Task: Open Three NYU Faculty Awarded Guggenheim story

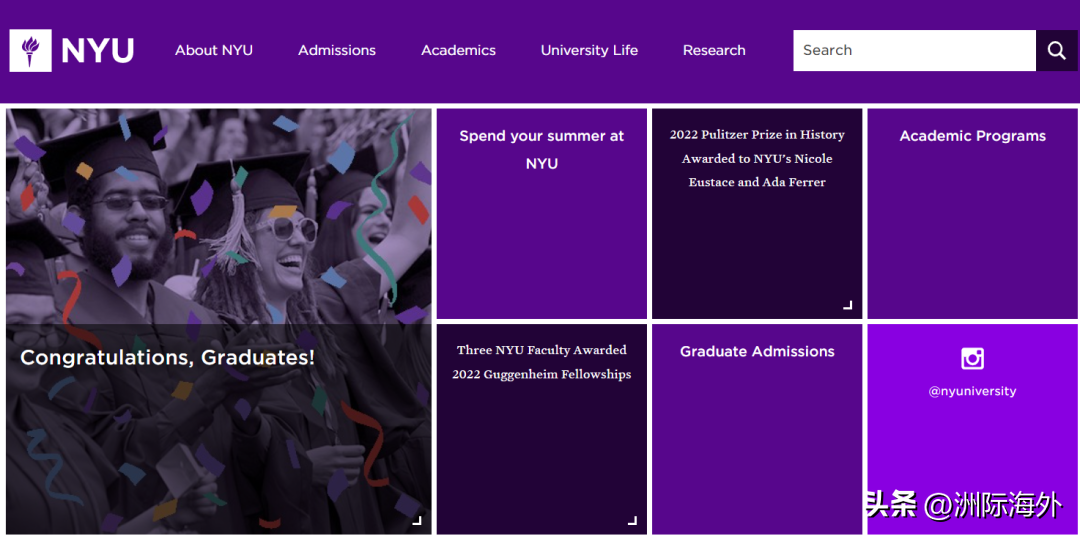Action: pyautogui.click(x=541, y=362)
